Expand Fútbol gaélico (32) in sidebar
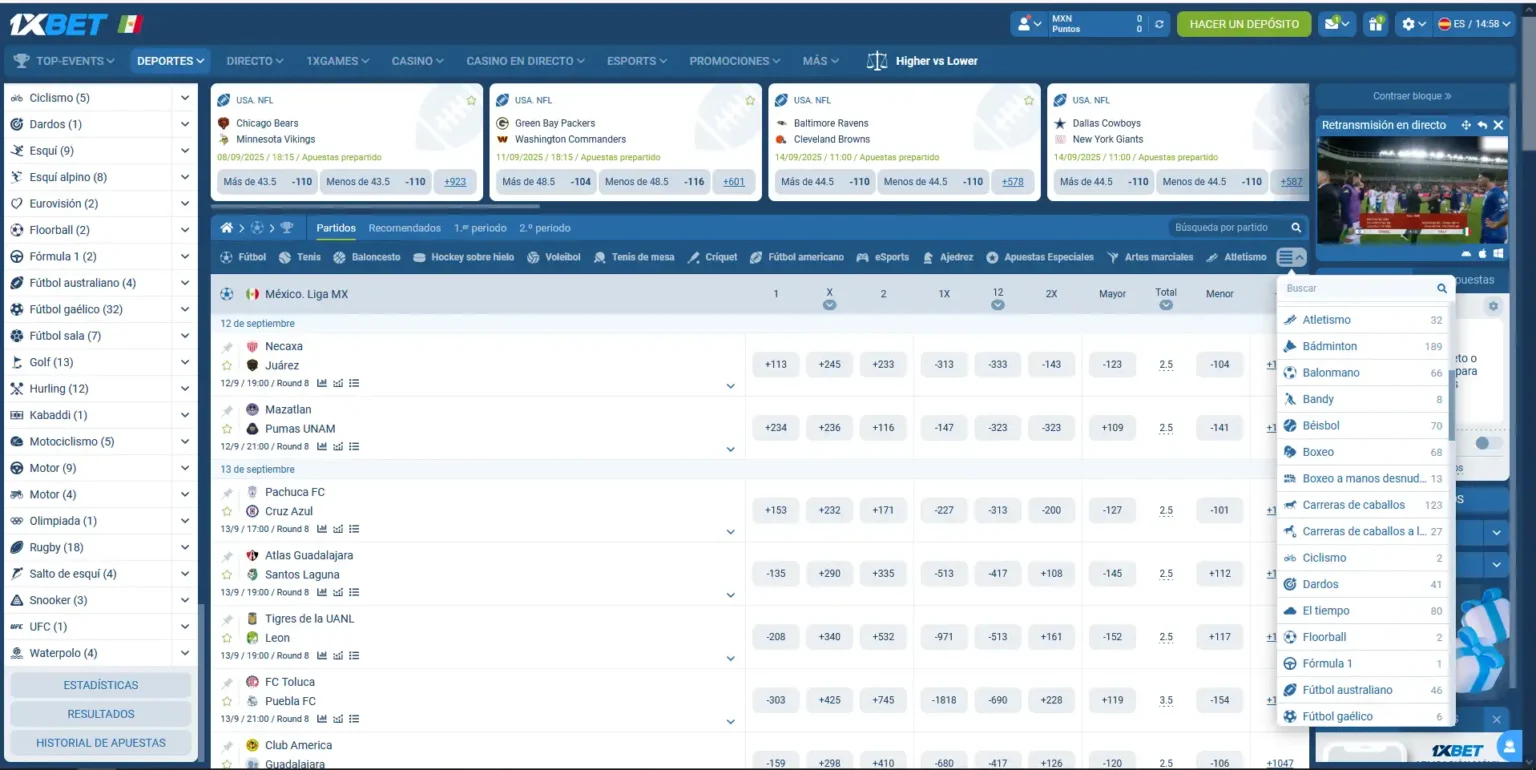 [x=185, y=310]
